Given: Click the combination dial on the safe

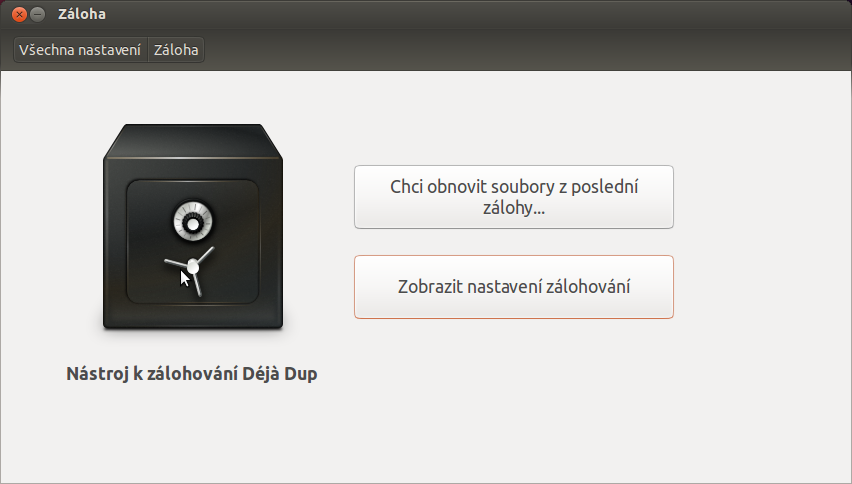Looking at the screenshot, I should coord(193,221).
